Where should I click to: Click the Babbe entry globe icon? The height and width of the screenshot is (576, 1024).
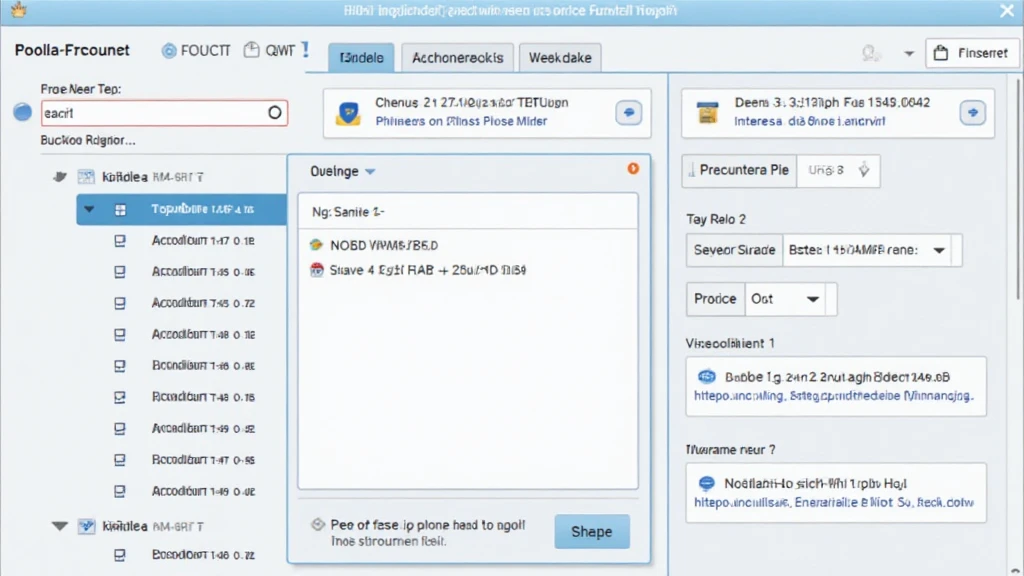click(x=707, y=377)
